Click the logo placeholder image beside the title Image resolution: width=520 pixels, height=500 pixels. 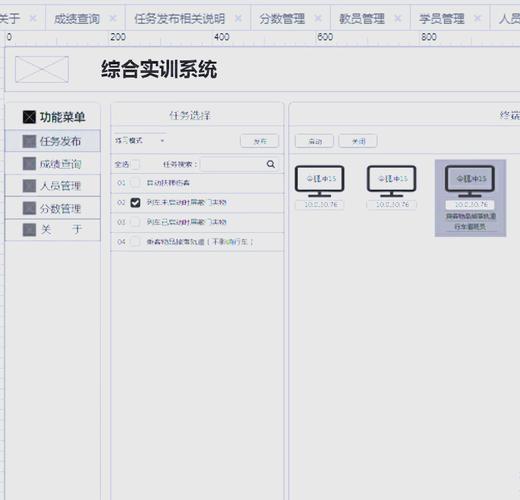coord(42,69)
